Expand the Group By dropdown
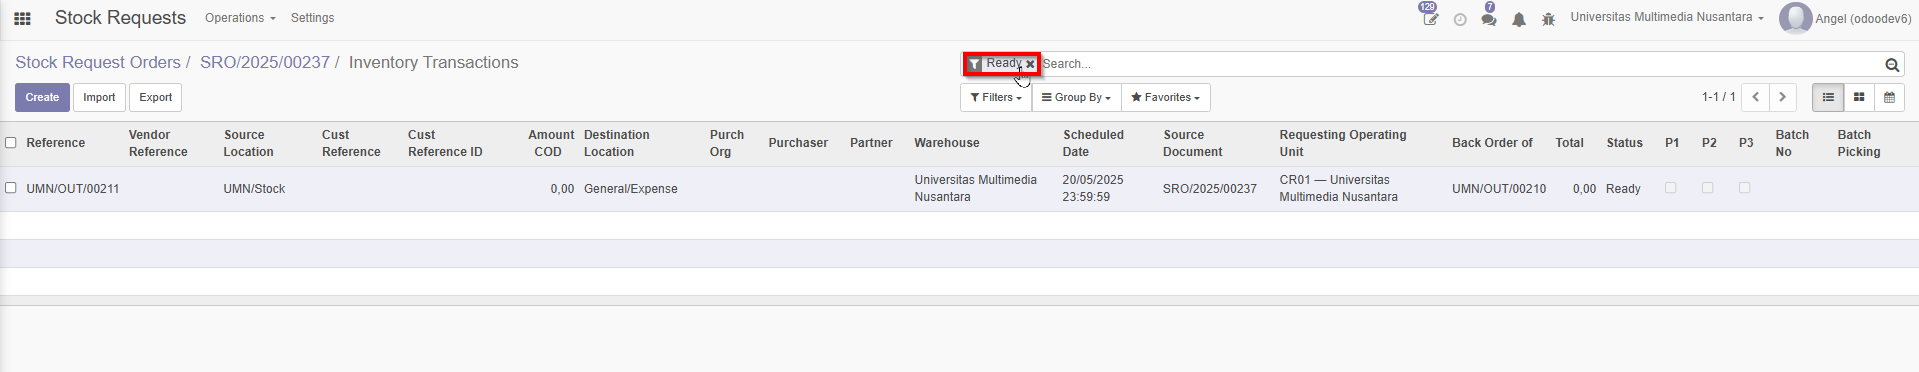This screenshot has height=372, width=1919. (x=1076, y=97)
